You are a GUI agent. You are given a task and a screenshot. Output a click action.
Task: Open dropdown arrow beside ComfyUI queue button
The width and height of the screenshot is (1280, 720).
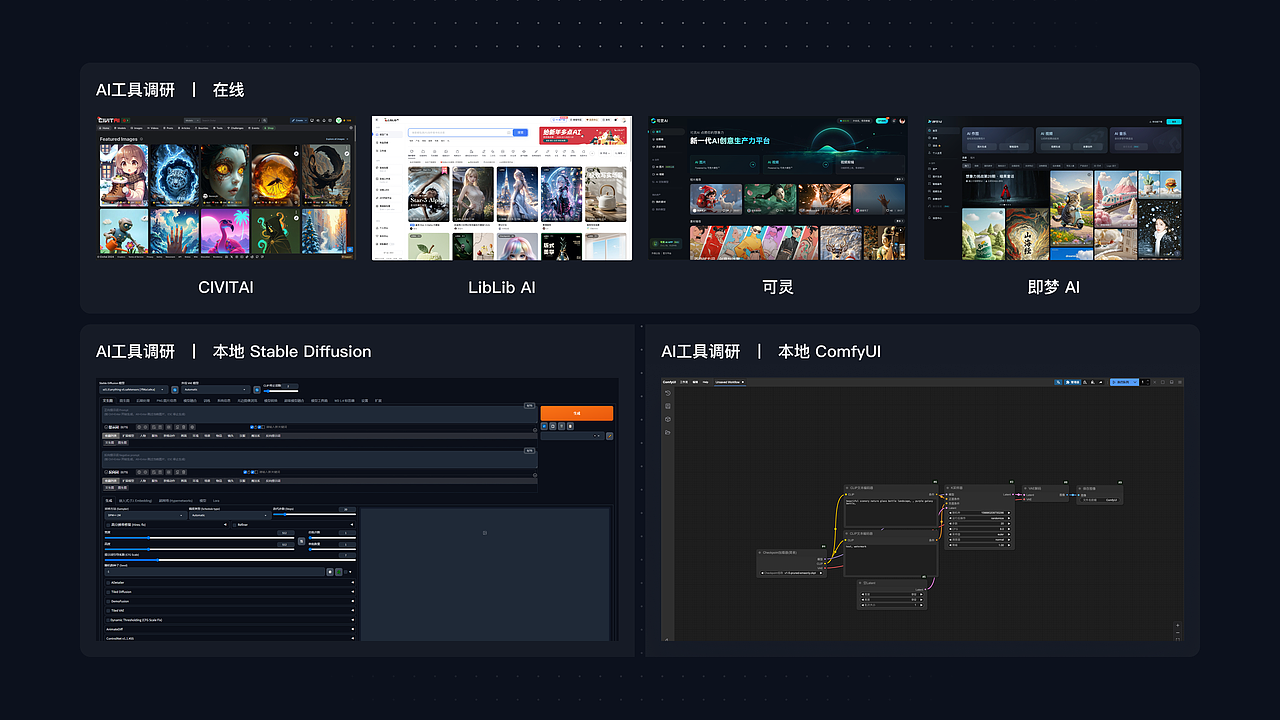pyautogui.click(x=1135, y=382)
